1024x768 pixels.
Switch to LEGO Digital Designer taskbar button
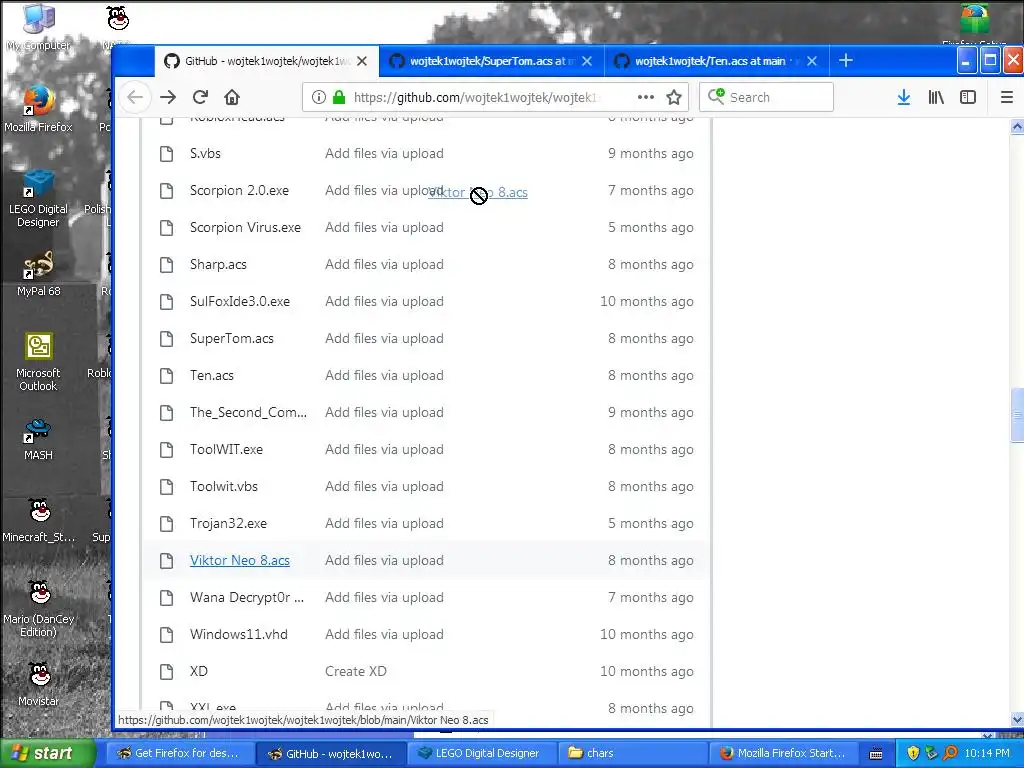[x=481, y=754]
